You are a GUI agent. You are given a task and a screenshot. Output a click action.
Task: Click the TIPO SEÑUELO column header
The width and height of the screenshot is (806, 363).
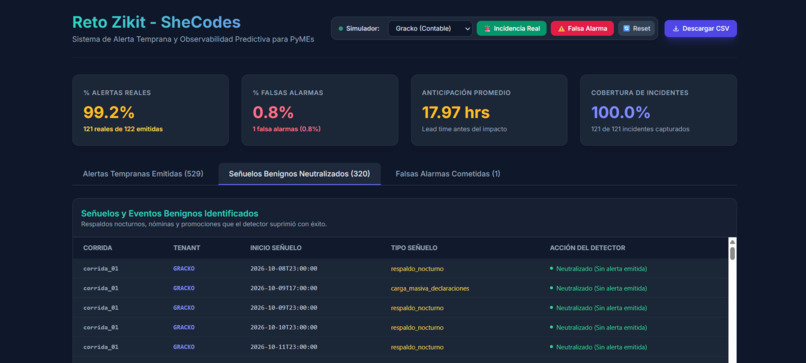point(414,248)
